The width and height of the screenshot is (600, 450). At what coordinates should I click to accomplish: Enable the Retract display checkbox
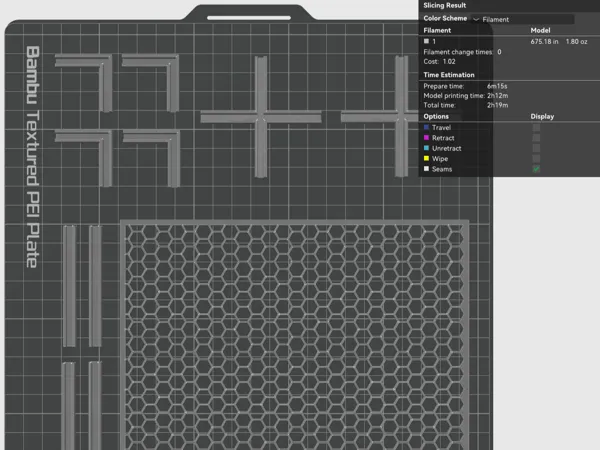(x=536, y=138)
